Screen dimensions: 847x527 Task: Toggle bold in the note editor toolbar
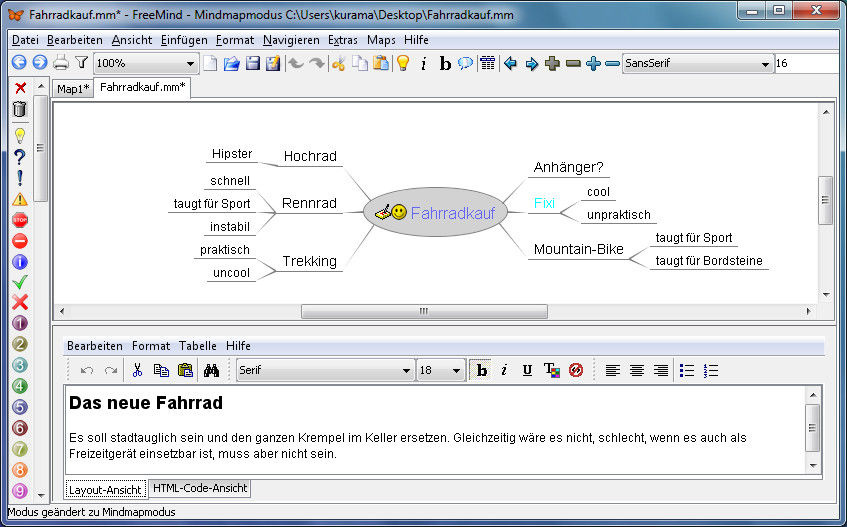[x=481, y=370]
